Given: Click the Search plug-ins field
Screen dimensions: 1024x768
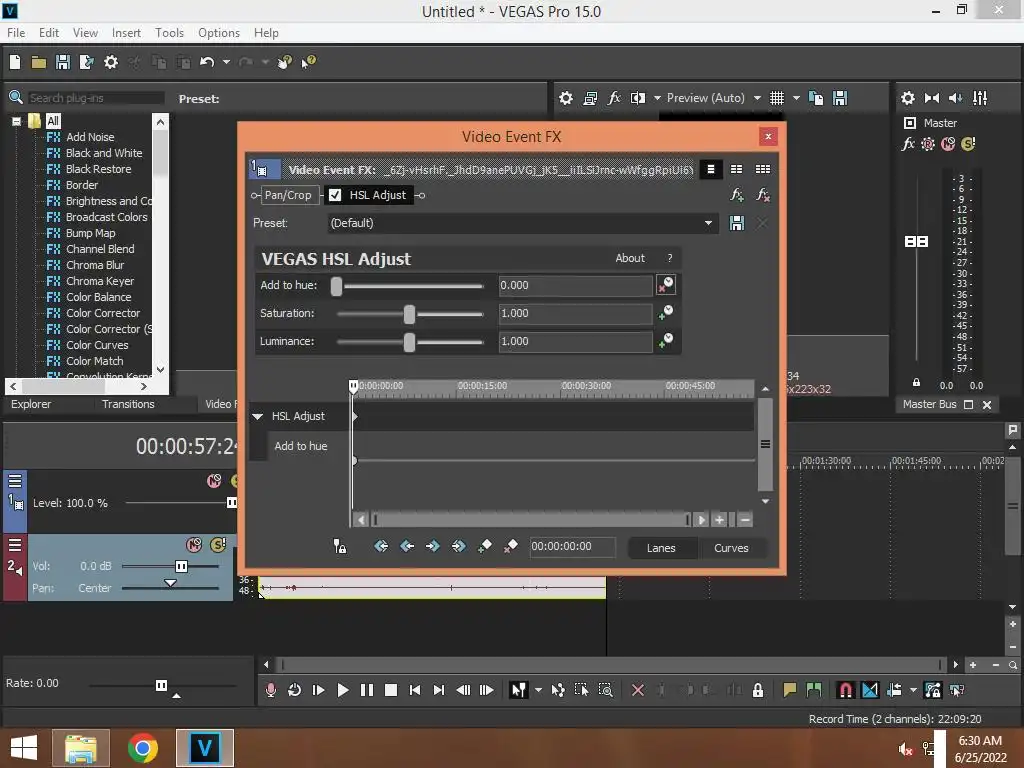Looking at the screenshot, I should tap(95, 98).
